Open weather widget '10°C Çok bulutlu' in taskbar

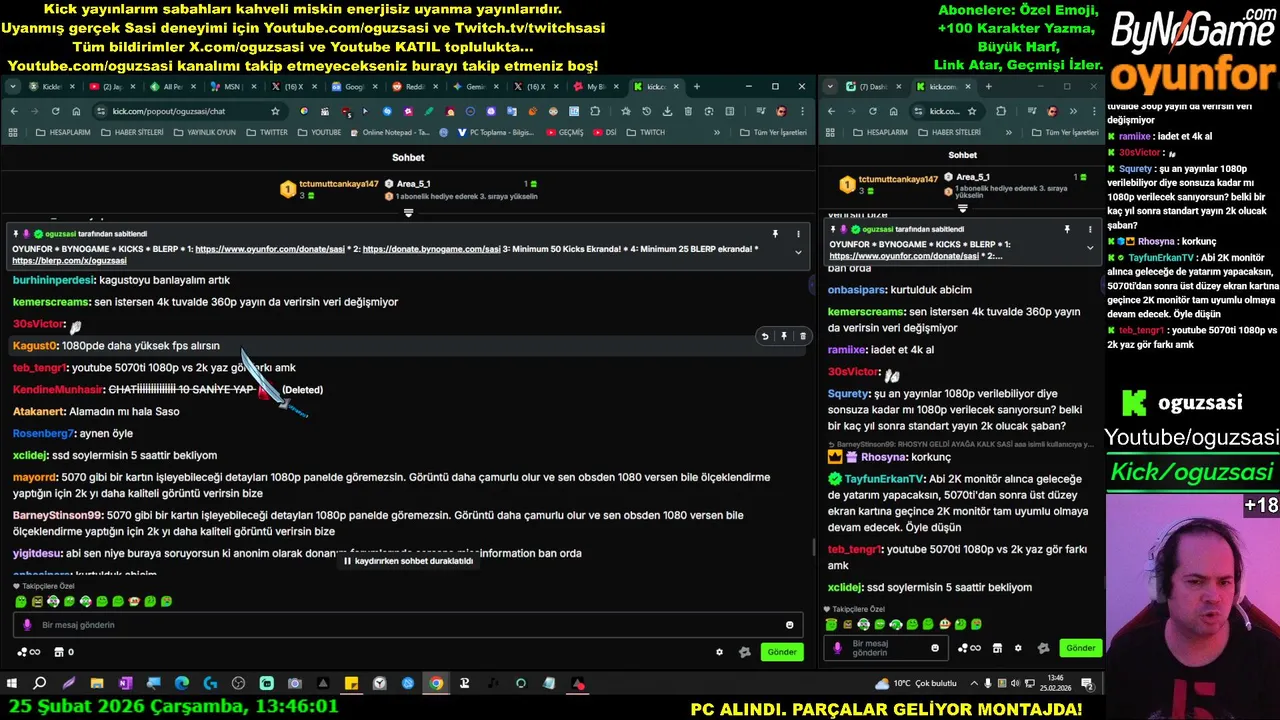pyautogui.click(x=916, y=684)
